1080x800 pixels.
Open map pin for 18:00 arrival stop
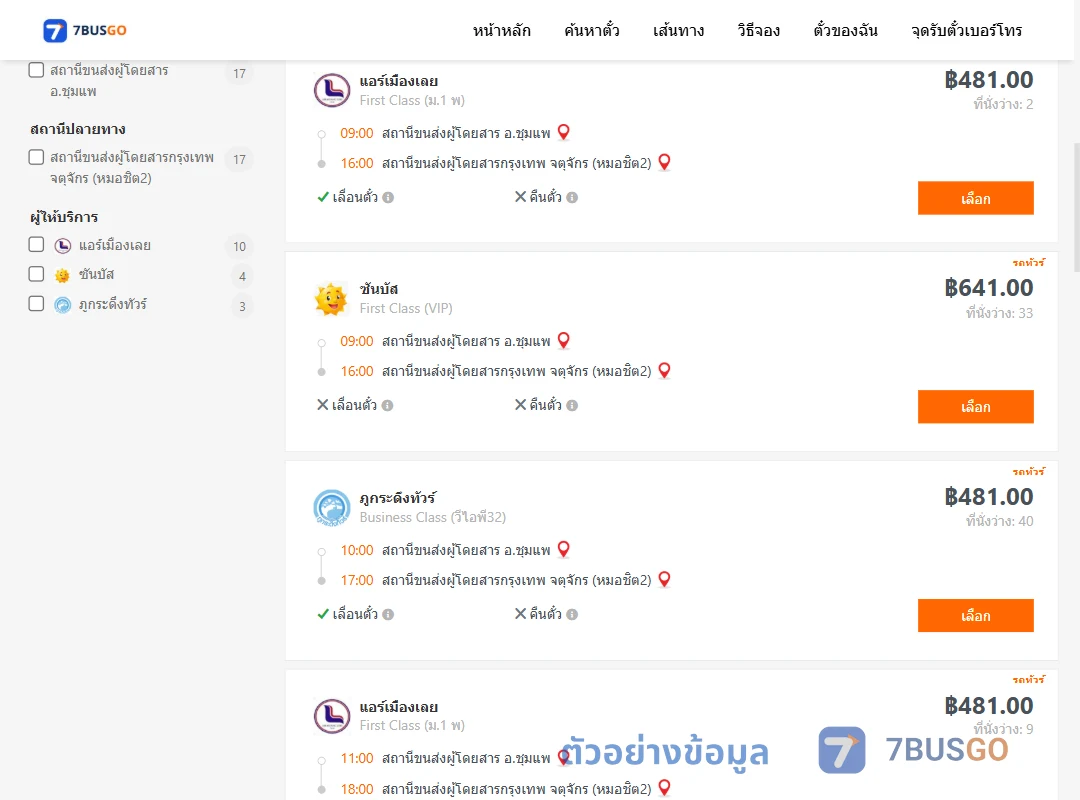(664, 787)
